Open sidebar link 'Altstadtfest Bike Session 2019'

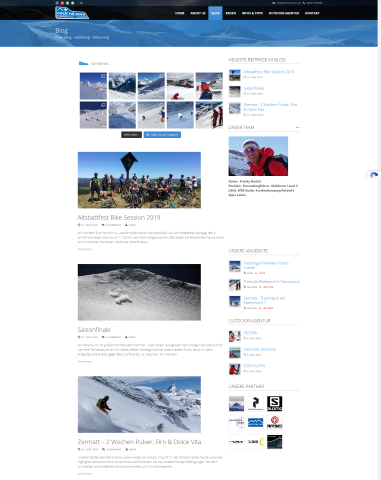coord(269,72)
